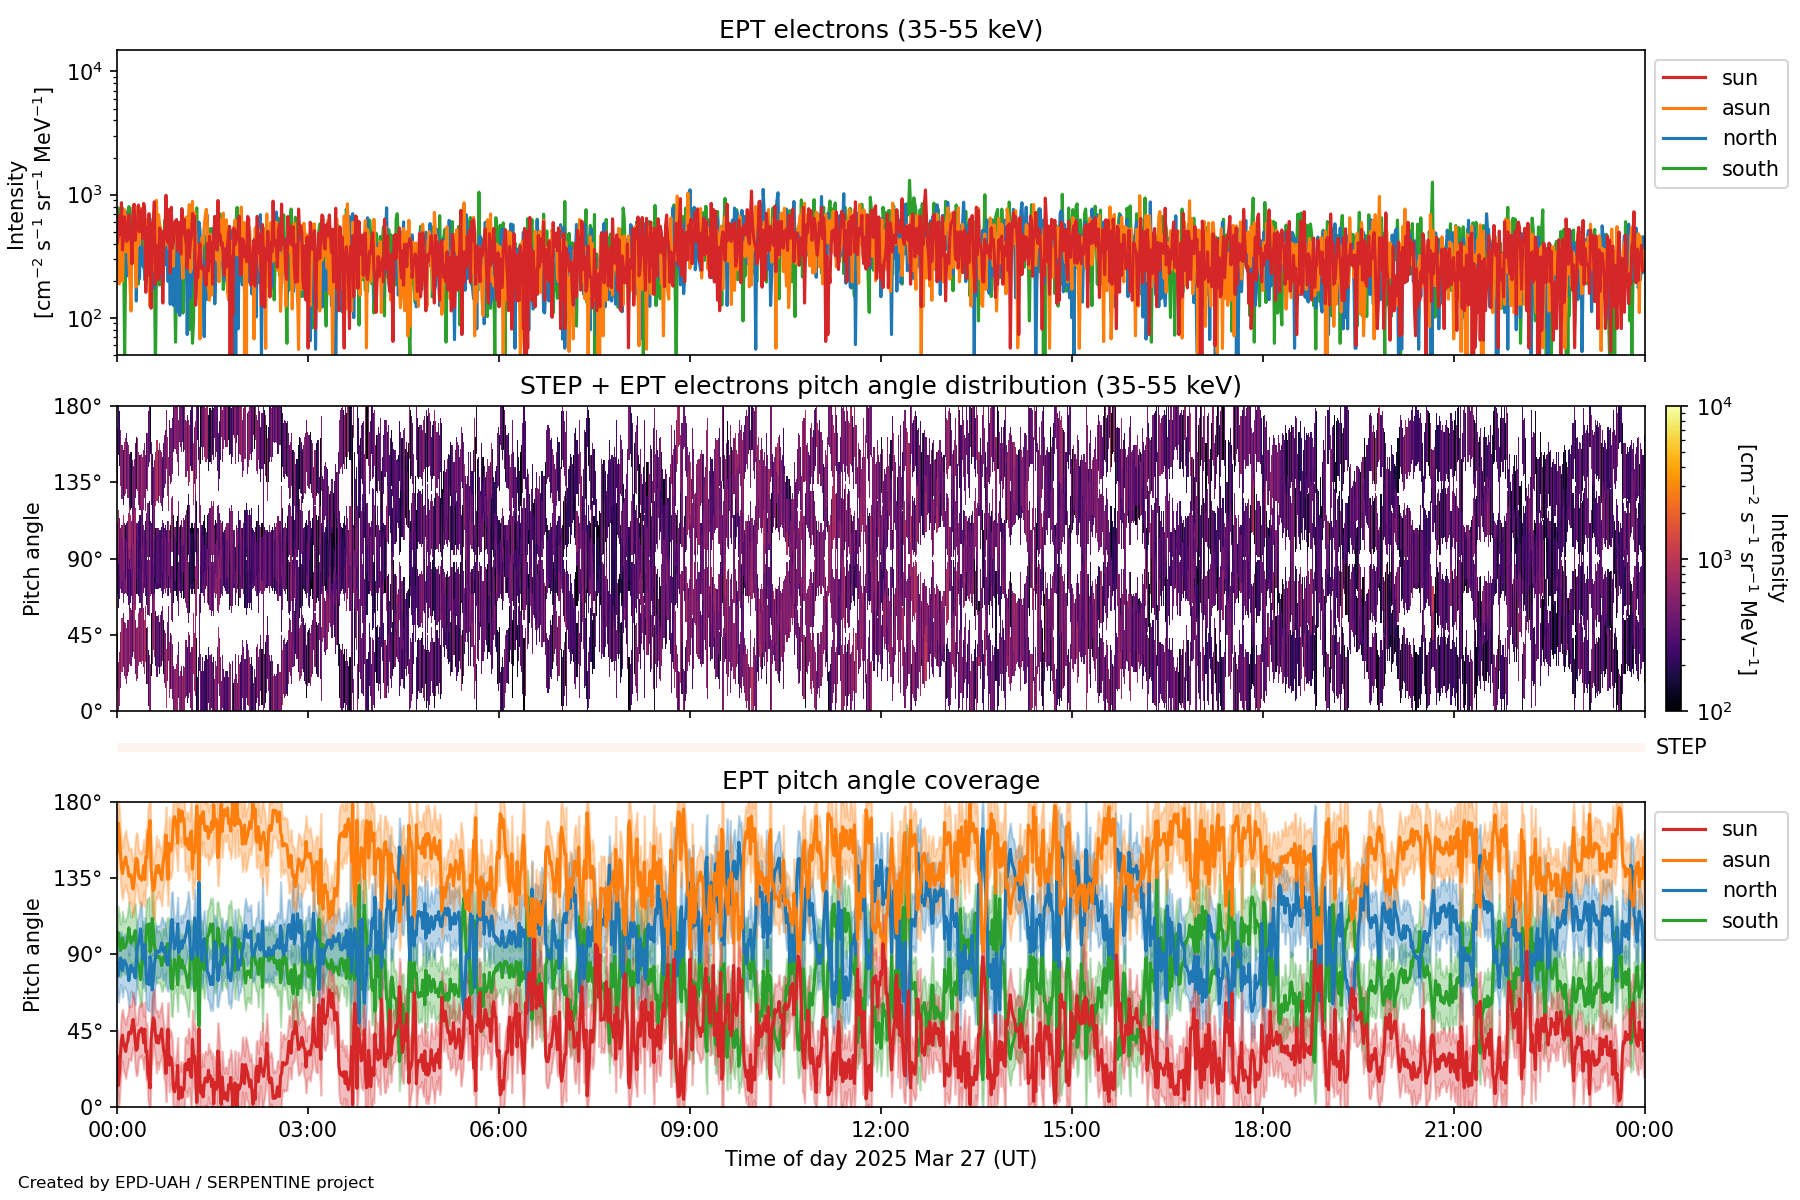Click the 'EPT pitch angle coverage' title
Viewport: 1800px width, 1200px height.
(x=880, y=781)
